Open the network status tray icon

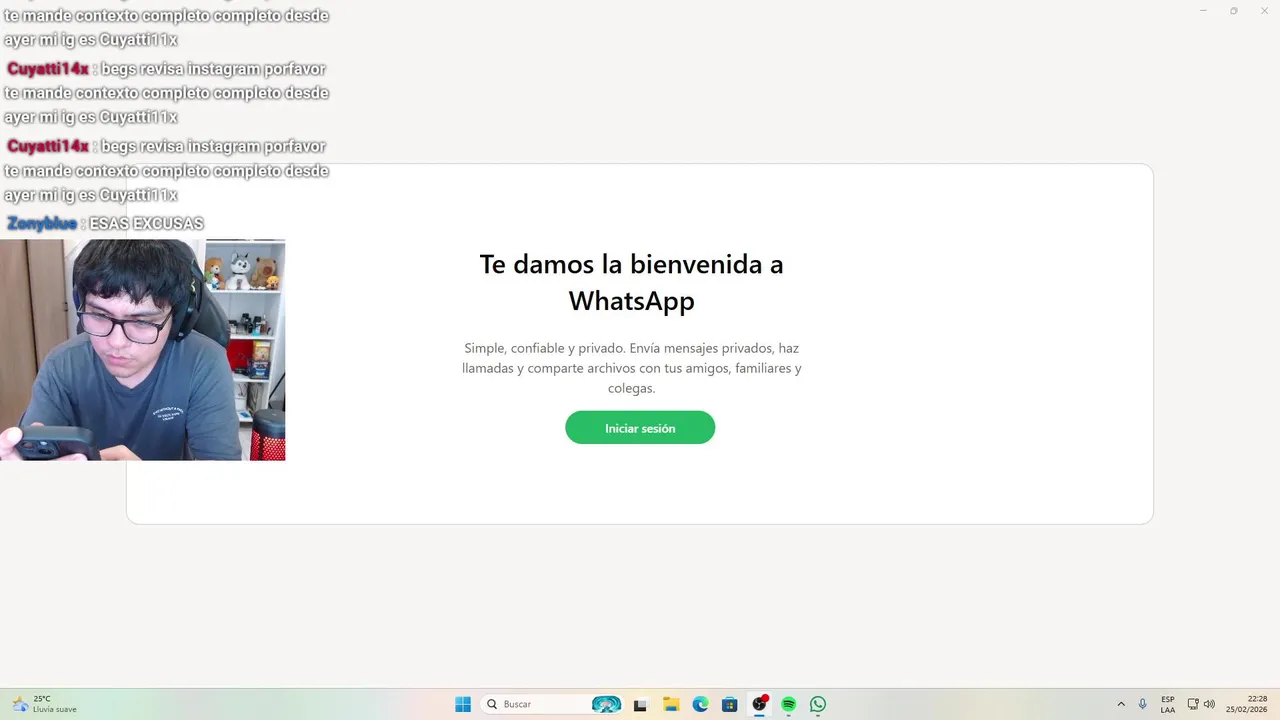pyautogui.click(x=1193, y=704)
